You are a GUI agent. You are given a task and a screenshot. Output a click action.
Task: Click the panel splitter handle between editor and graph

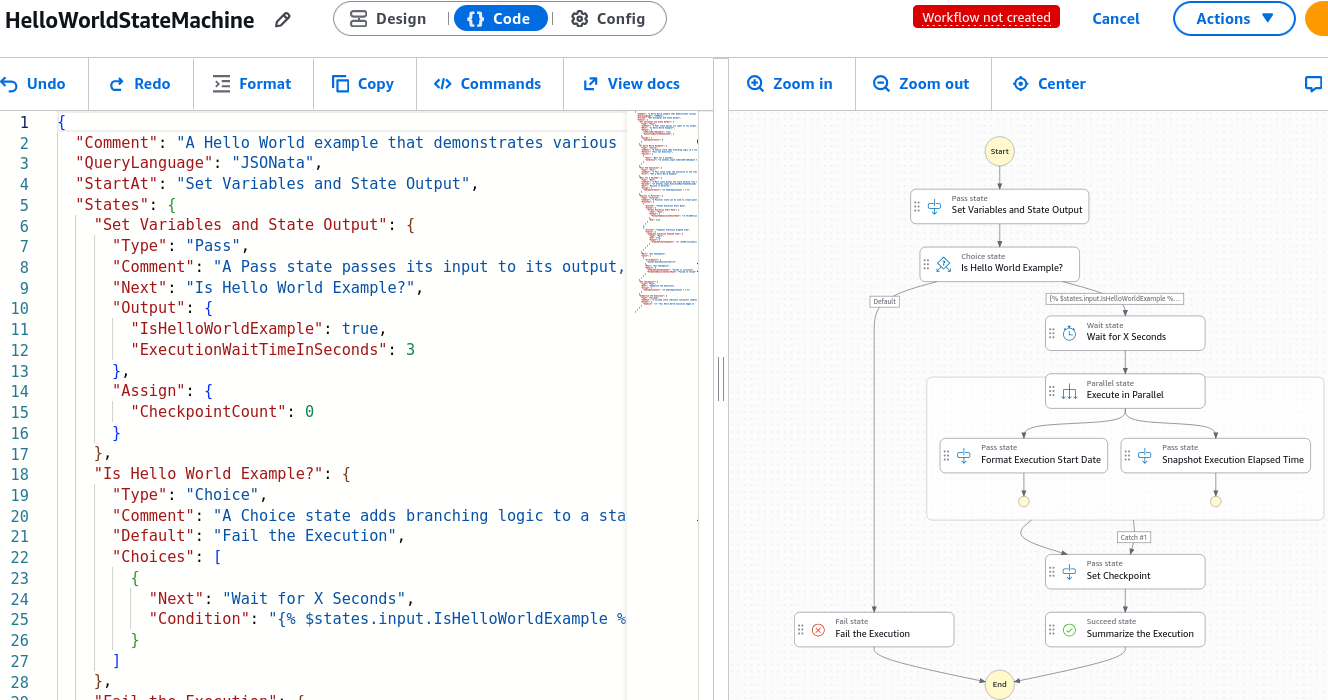[720, 379]
